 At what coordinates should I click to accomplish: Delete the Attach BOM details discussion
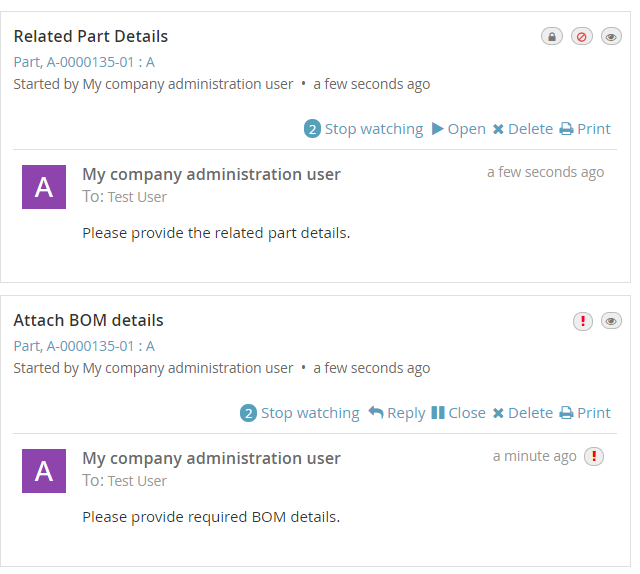click(x=522, y=413)
